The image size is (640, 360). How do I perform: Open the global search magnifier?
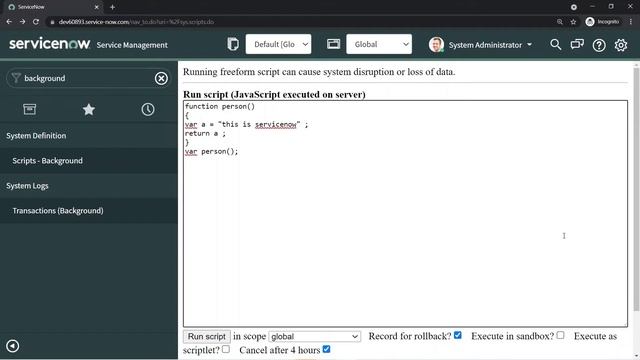(x=555, y=44)
